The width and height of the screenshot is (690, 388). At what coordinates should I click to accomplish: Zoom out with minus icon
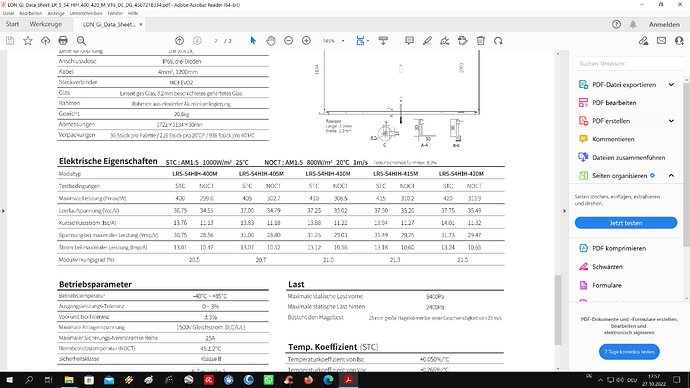(x=288, y=41)
